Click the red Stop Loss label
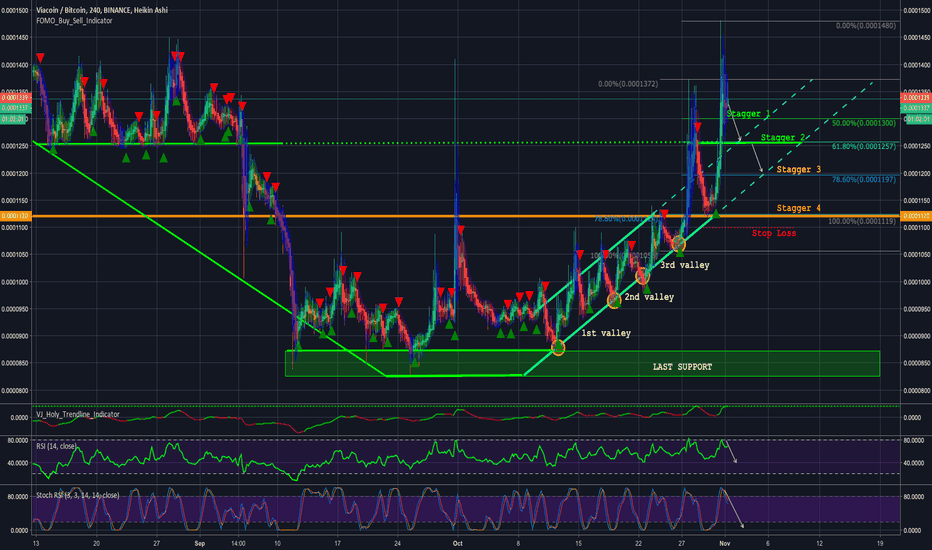The height and width of the screenshot is (550, 932). 774,233
